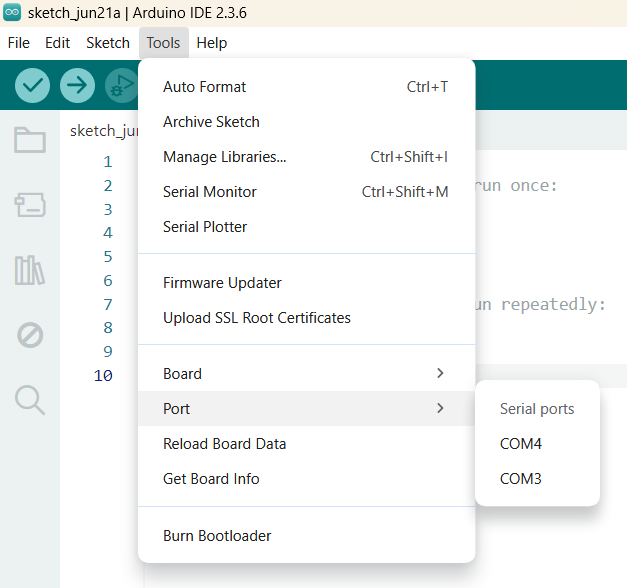The image size is (627, 588).
Task: Select Archive Sketch menu entry
Action: click(x=306, y=122)
